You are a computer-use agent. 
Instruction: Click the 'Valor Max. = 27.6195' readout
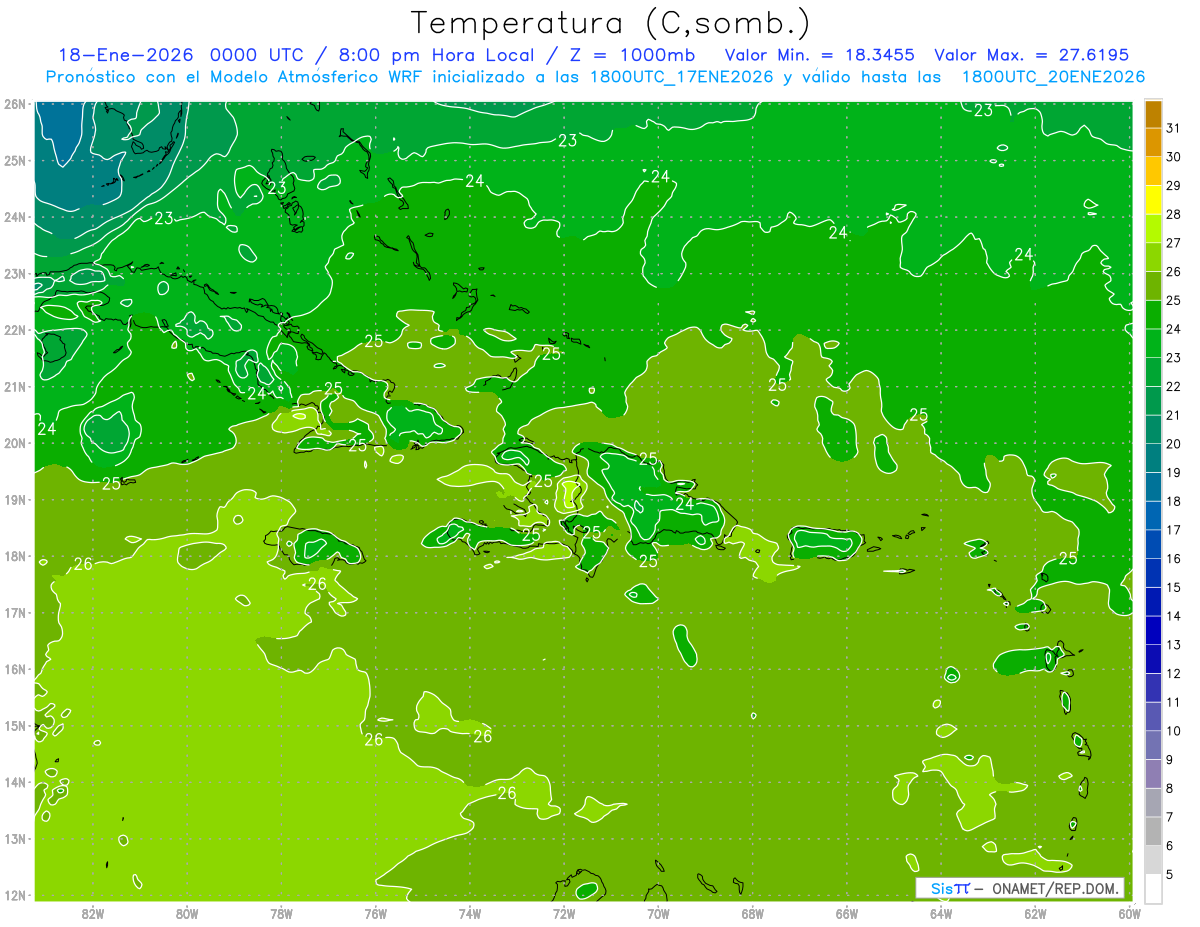(x=1031, y=55)
